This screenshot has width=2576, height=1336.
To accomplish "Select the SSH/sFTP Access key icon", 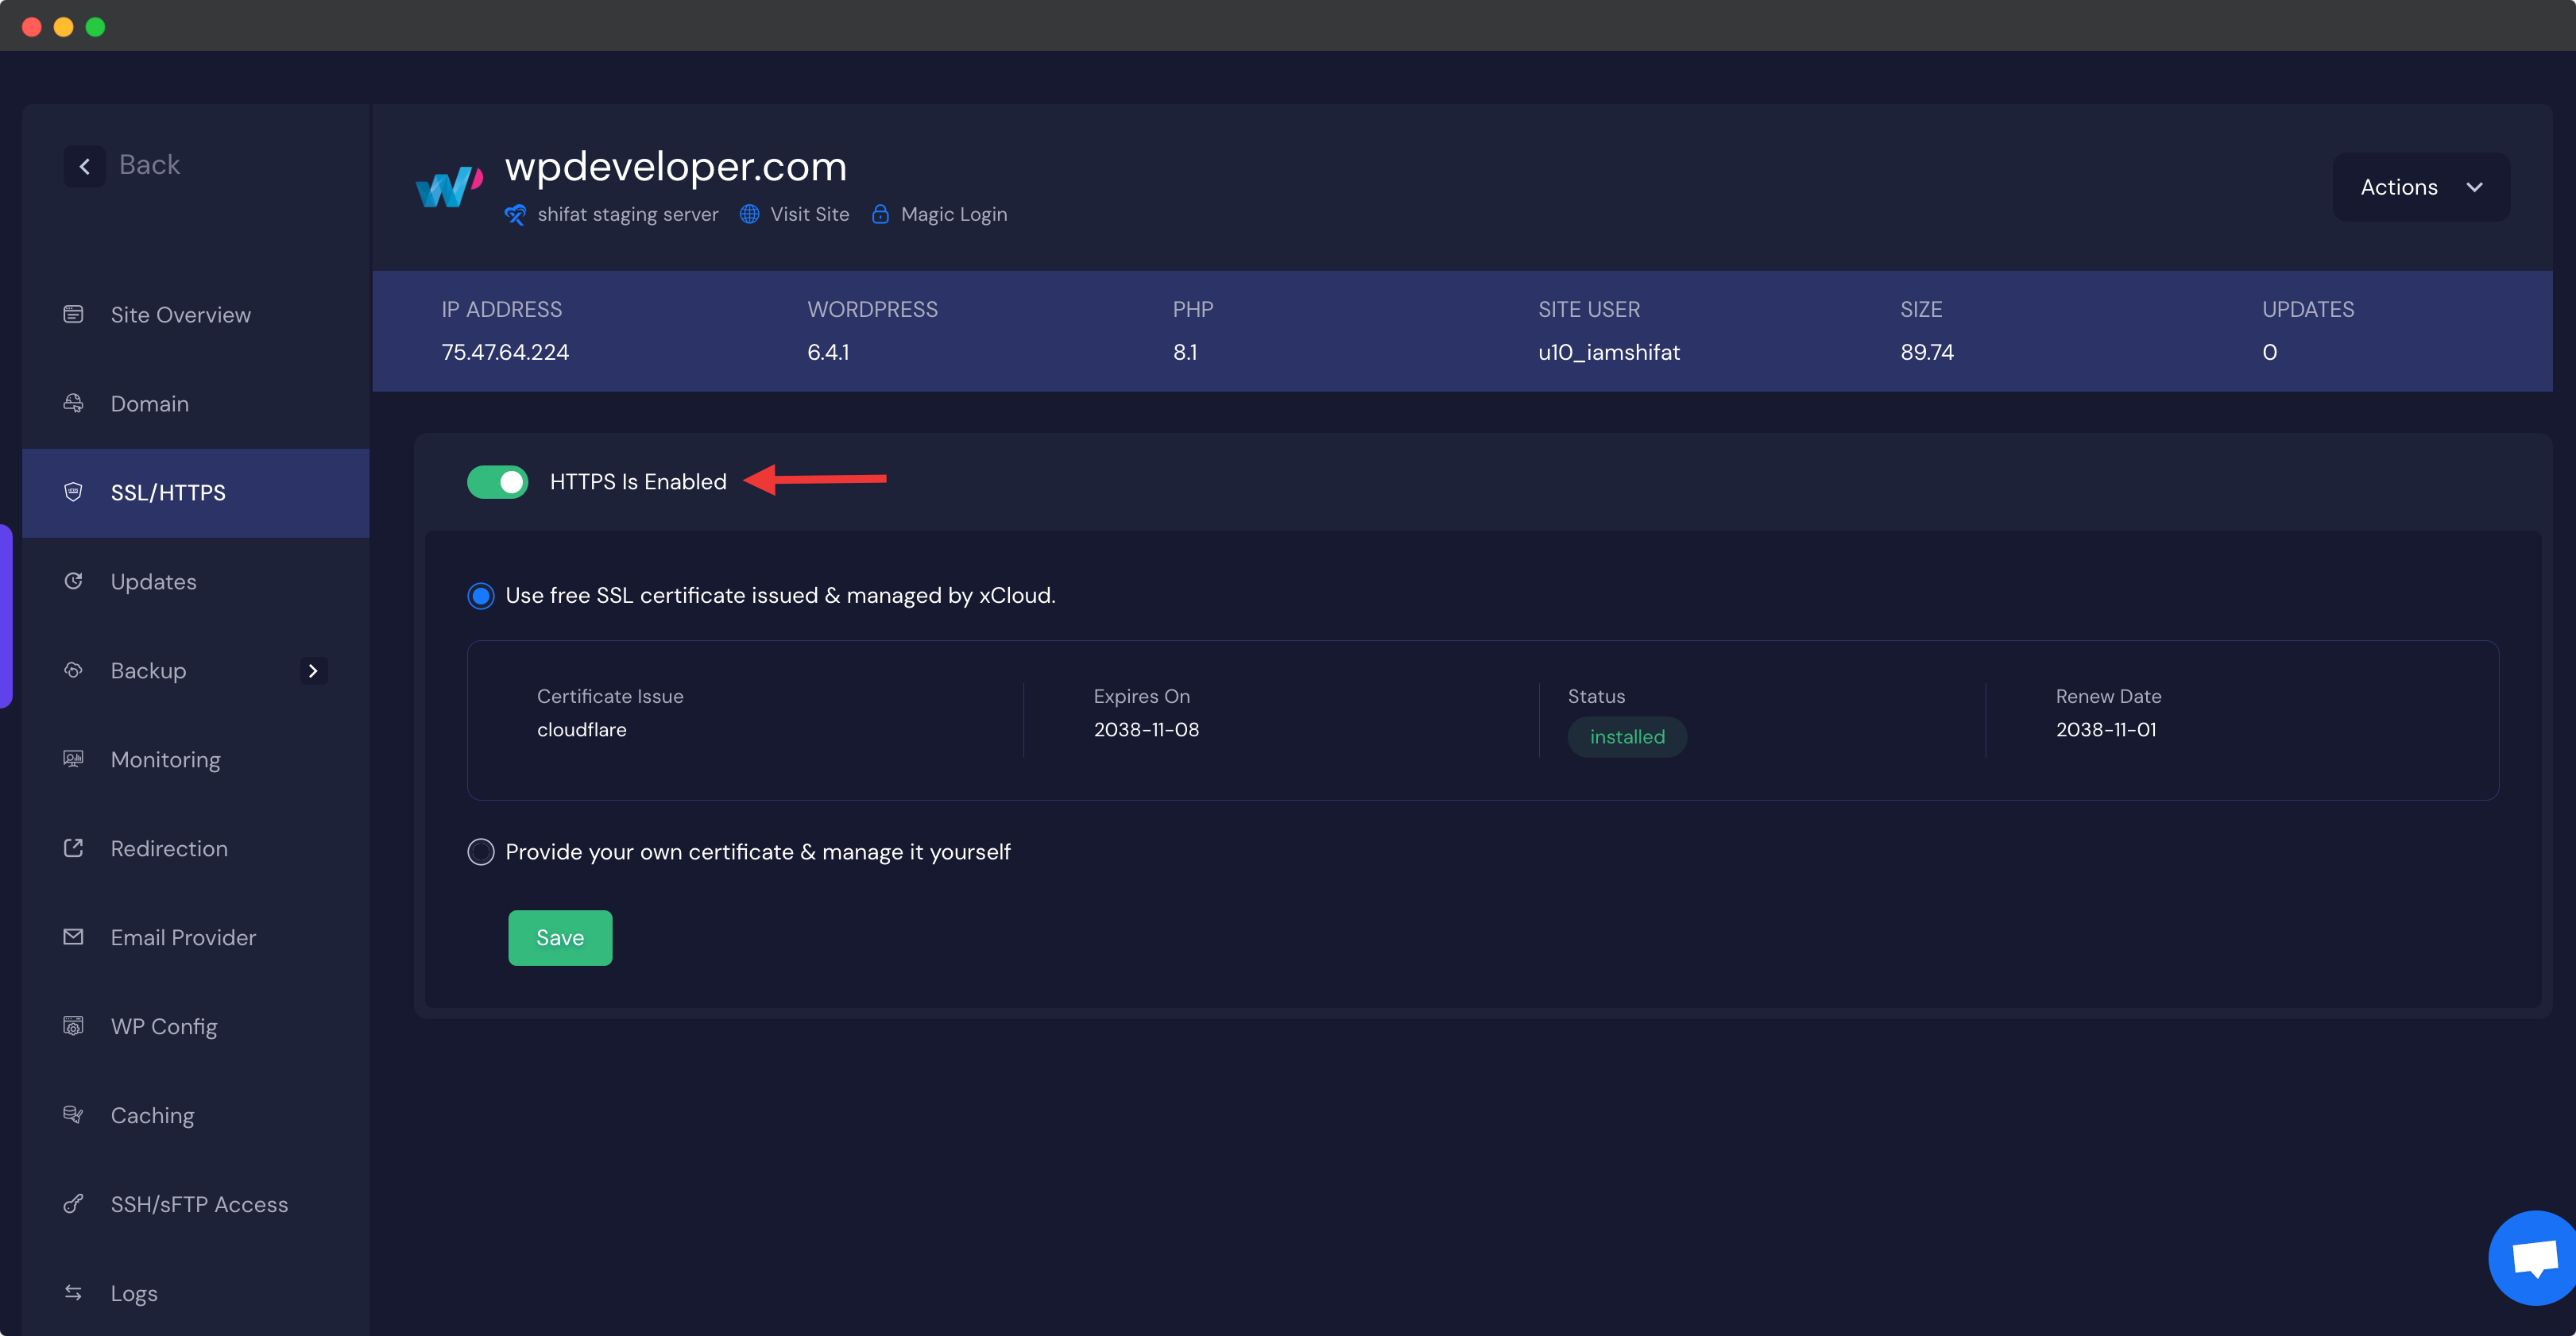I will [x=74, y=1204].
